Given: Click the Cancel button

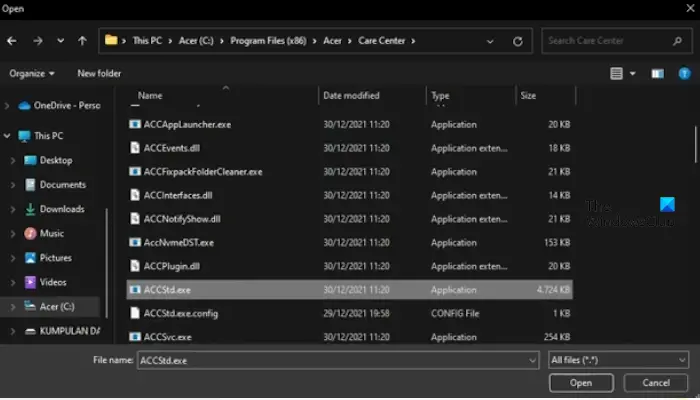Looking at the screenshot, I should pyautogui.click(x=656, y=383).
